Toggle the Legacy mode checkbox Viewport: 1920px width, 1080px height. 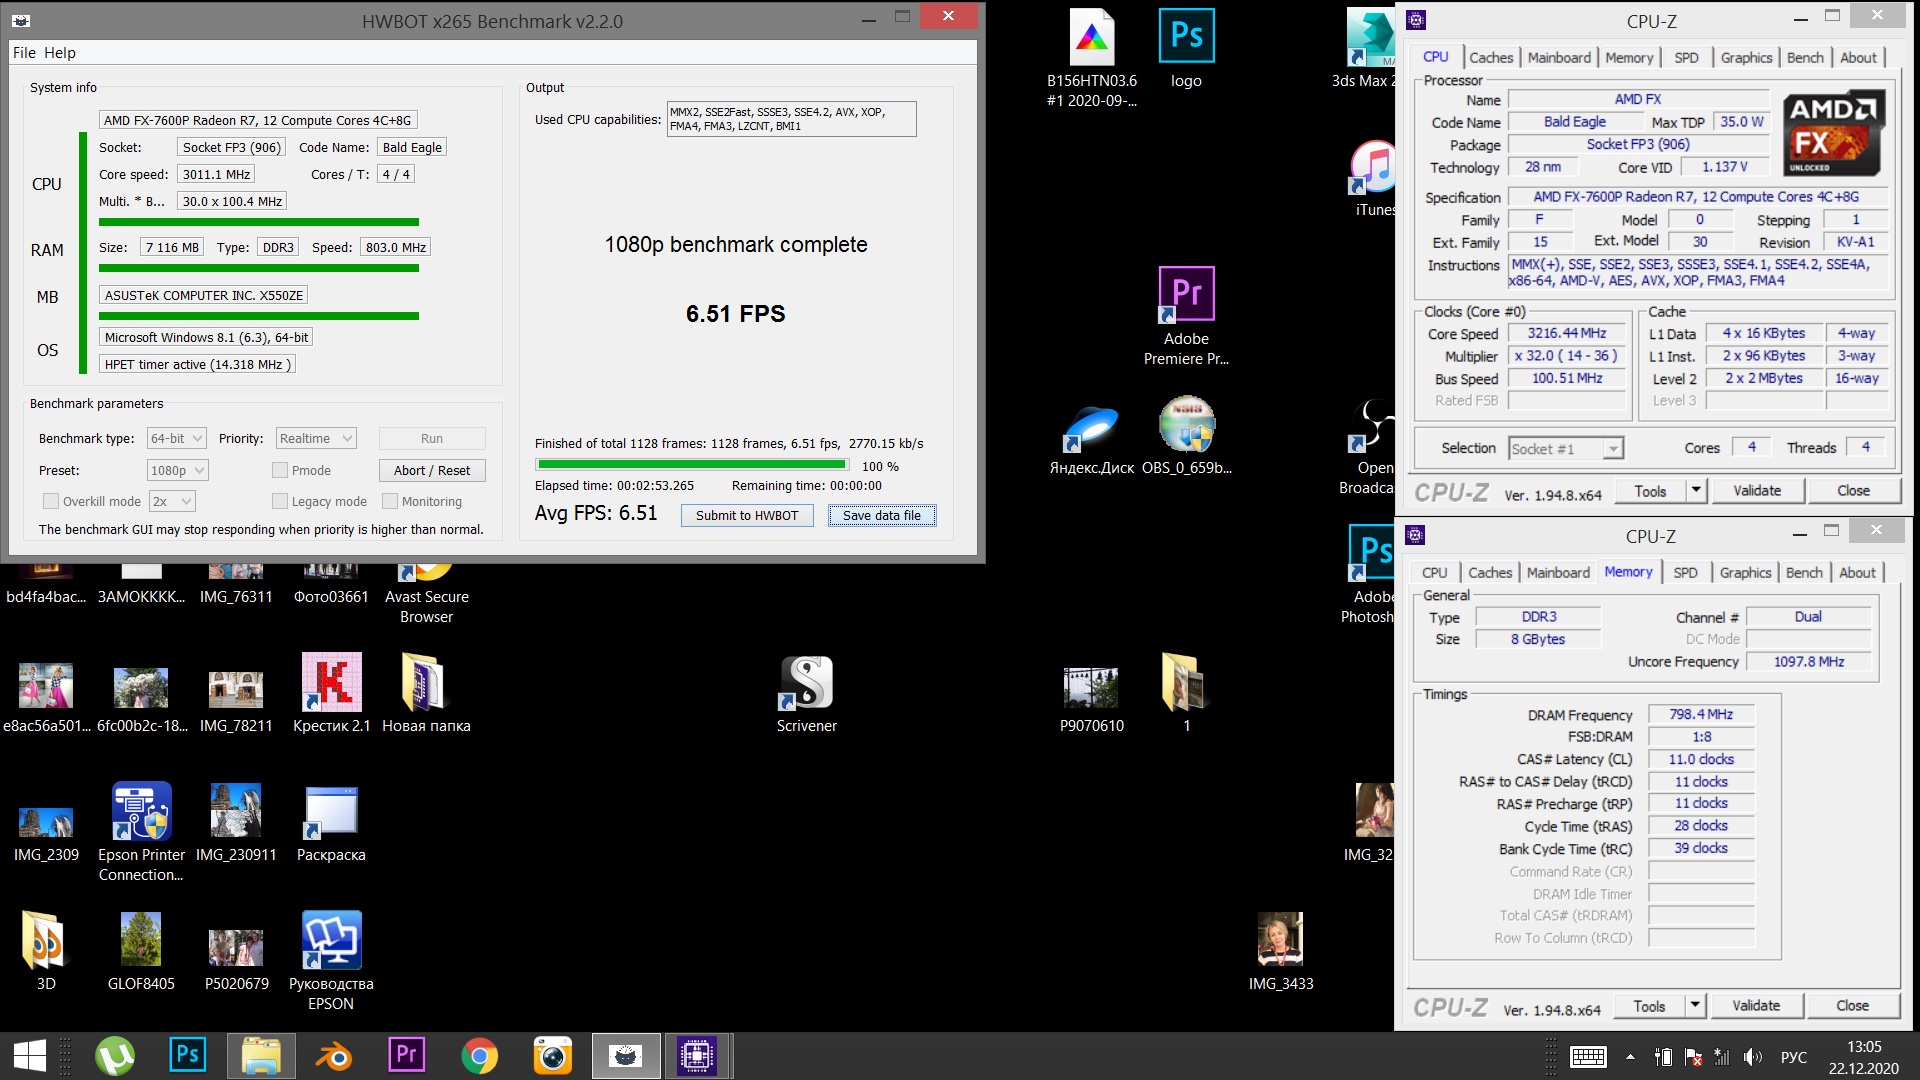point(280,501)
